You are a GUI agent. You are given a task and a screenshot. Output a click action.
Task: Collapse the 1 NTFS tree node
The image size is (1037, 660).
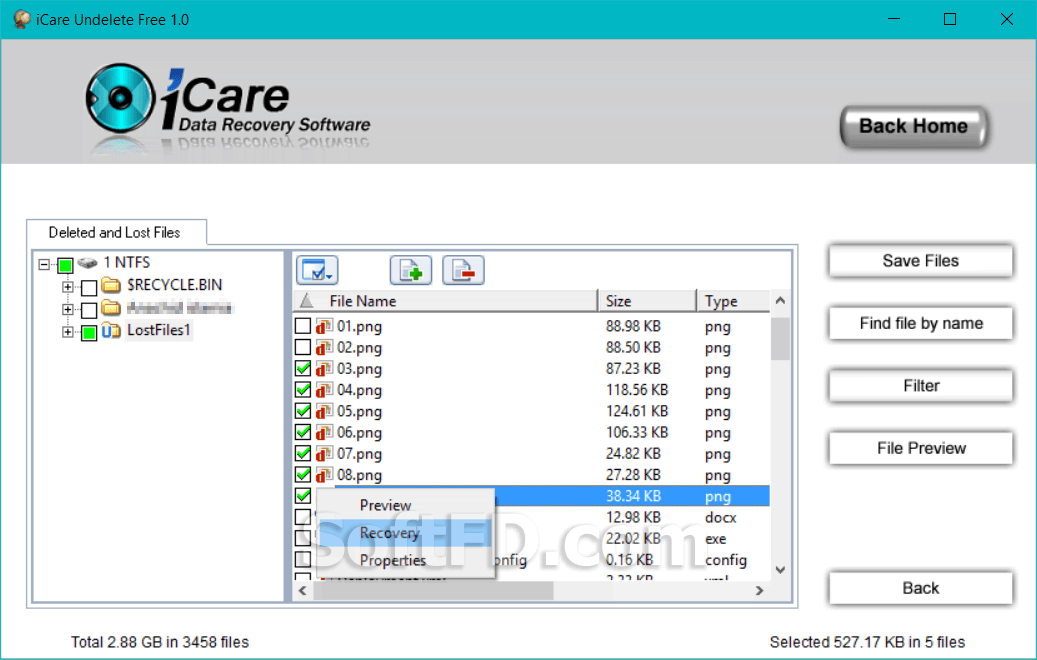pyautogui.click(x=44, y=265)
